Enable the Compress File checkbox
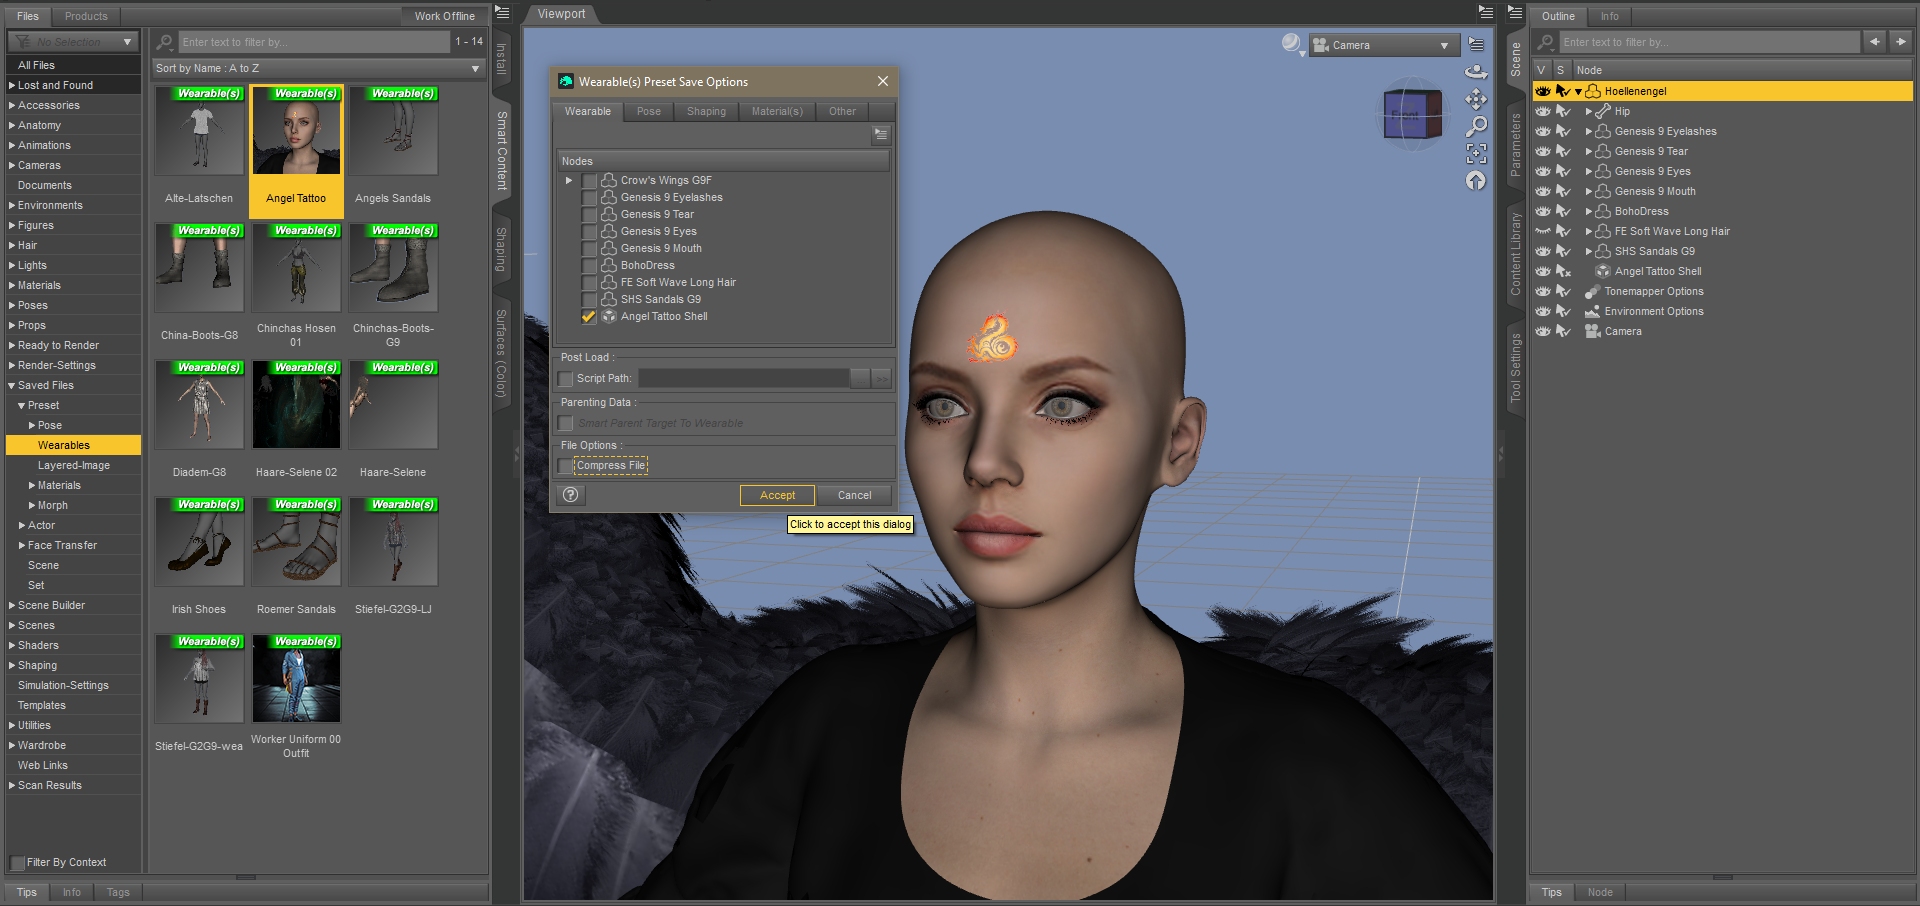Image resolution: width=1920 pixels, height=906 pixels. (x=566, y=466)
